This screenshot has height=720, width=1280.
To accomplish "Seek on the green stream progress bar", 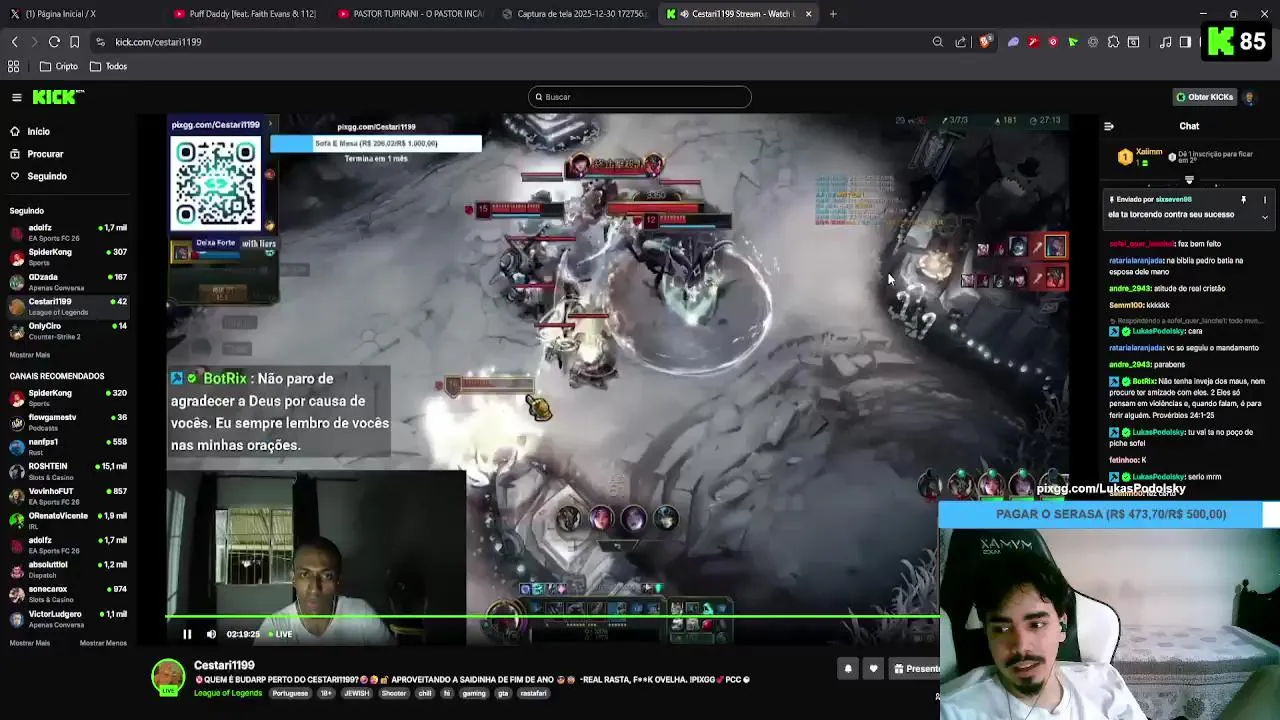I will coord(552,616).
